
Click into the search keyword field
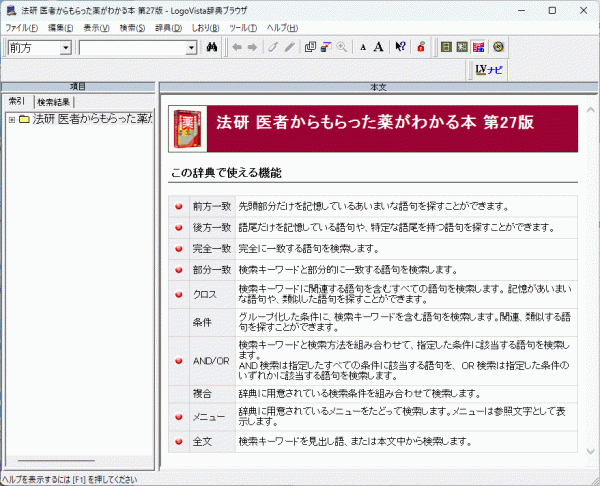[x=133, y=48]
